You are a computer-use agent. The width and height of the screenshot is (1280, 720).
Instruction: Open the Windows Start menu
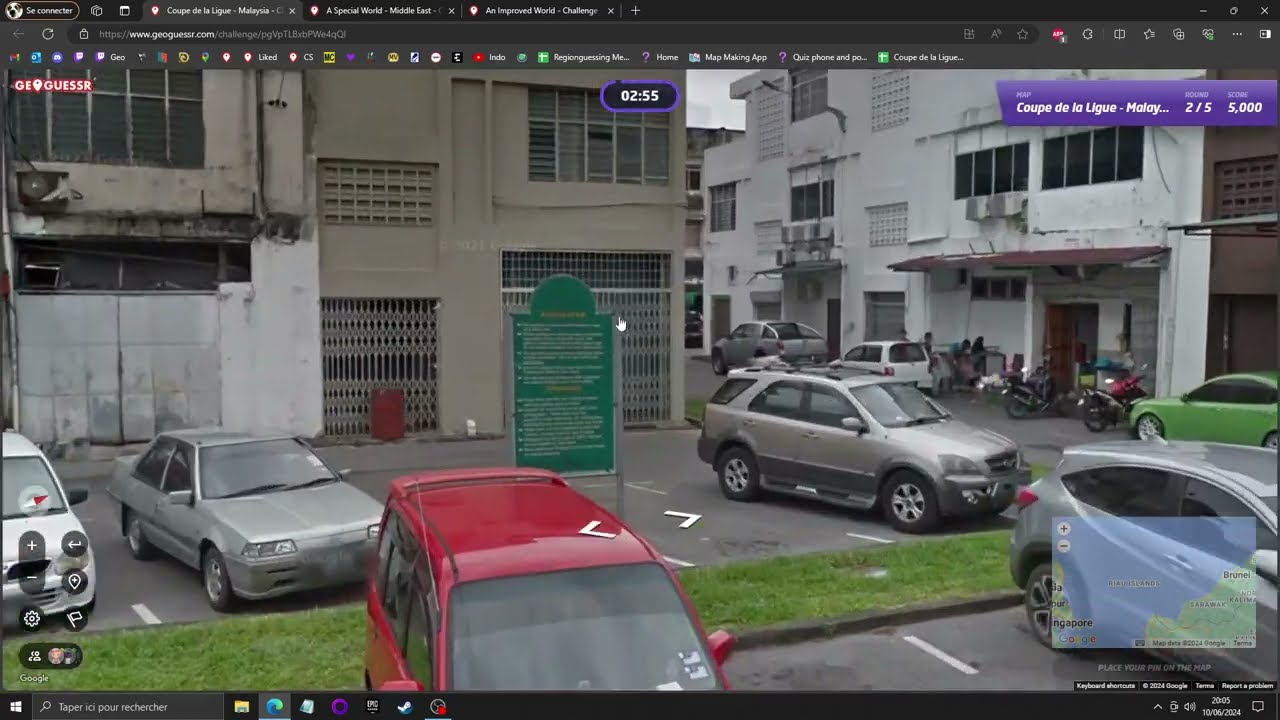click(15, 707)
